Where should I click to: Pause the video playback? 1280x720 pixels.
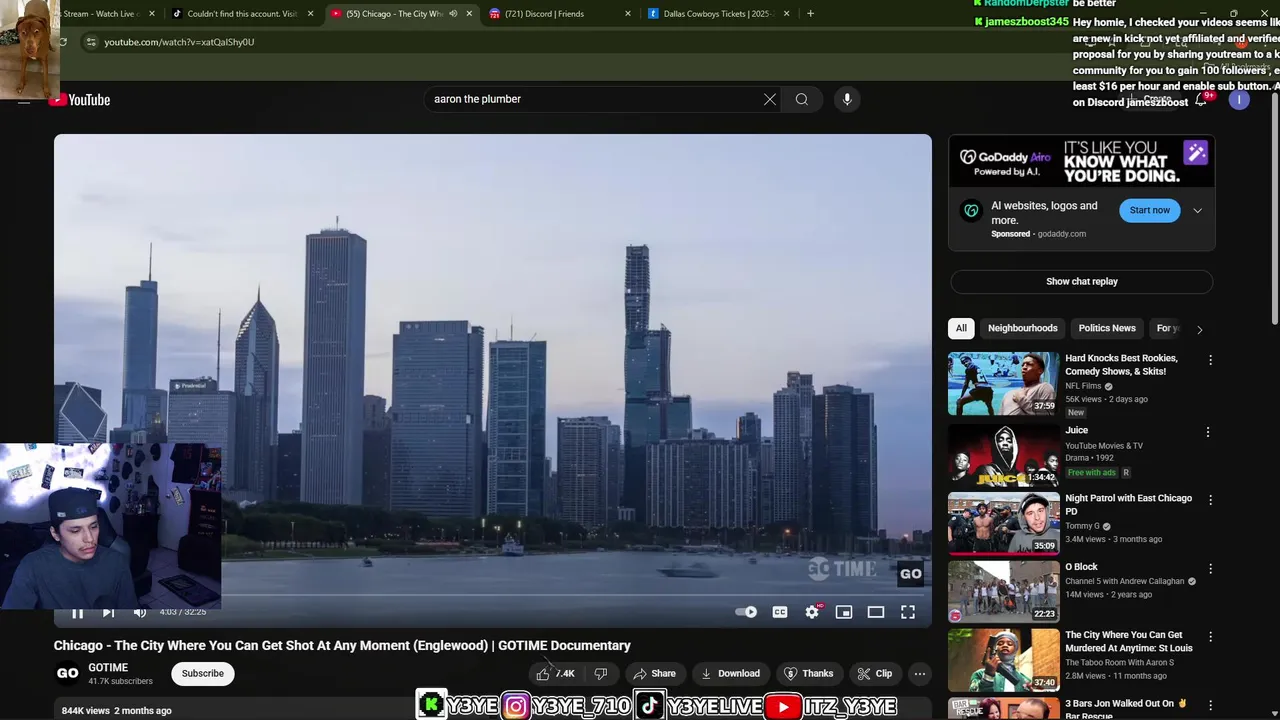(77, 612)
